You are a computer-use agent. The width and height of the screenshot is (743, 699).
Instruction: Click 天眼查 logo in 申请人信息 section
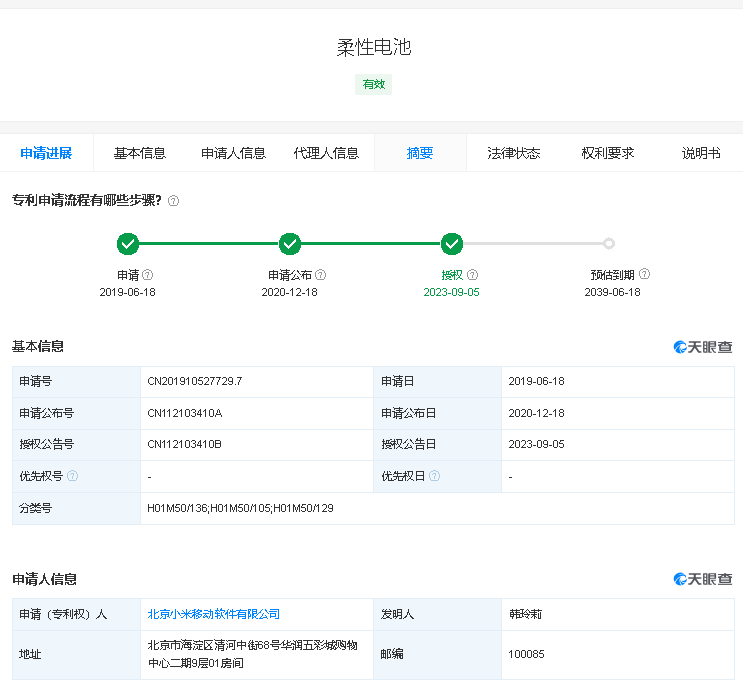pyautogui.click(x=703, y=579)
